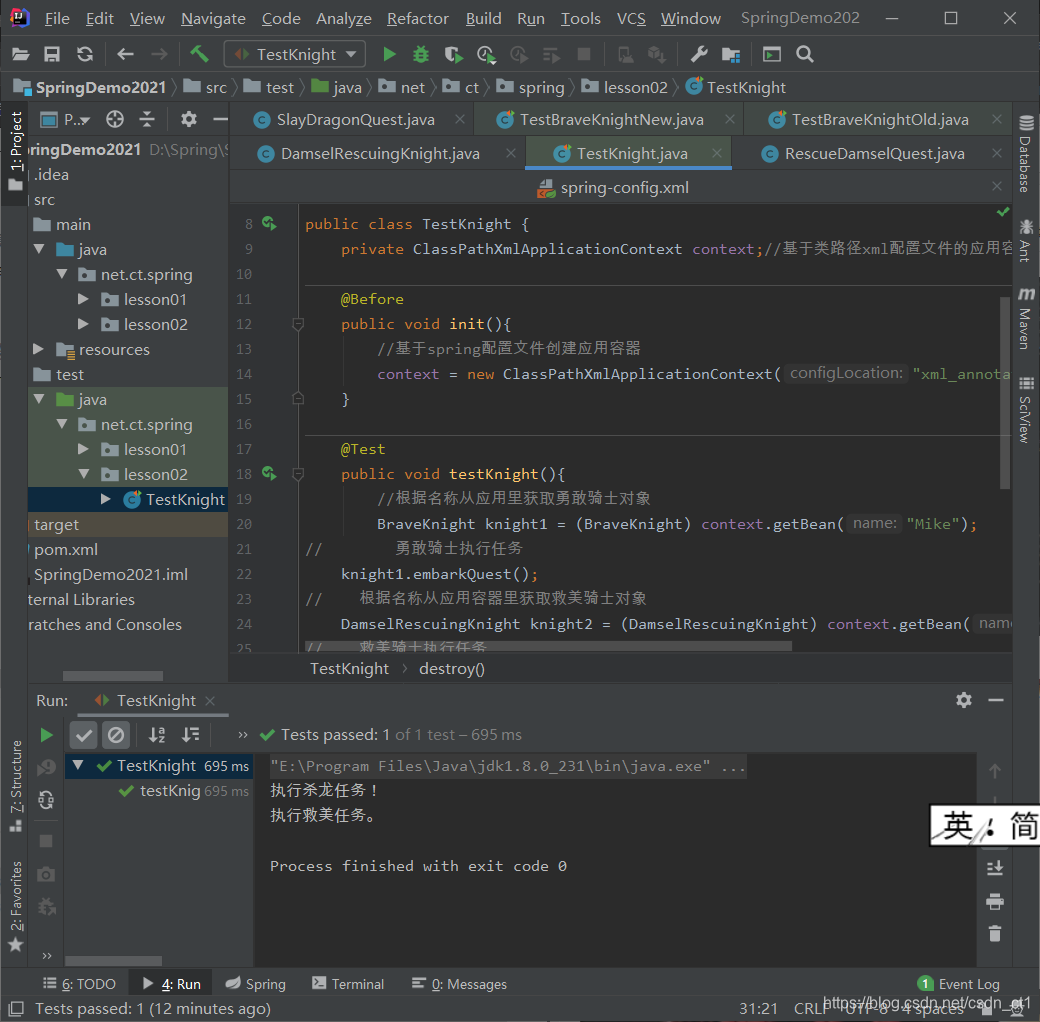Open settings with the wrench icon
Viewport: 1040px width, 1022px height.
699,54
